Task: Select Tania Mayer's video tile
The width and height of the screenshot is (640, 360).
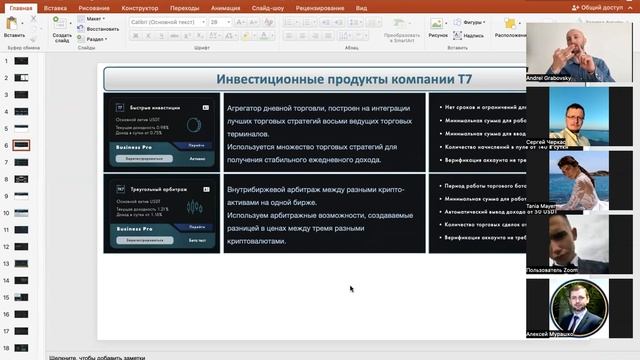Action: point(579,180)
